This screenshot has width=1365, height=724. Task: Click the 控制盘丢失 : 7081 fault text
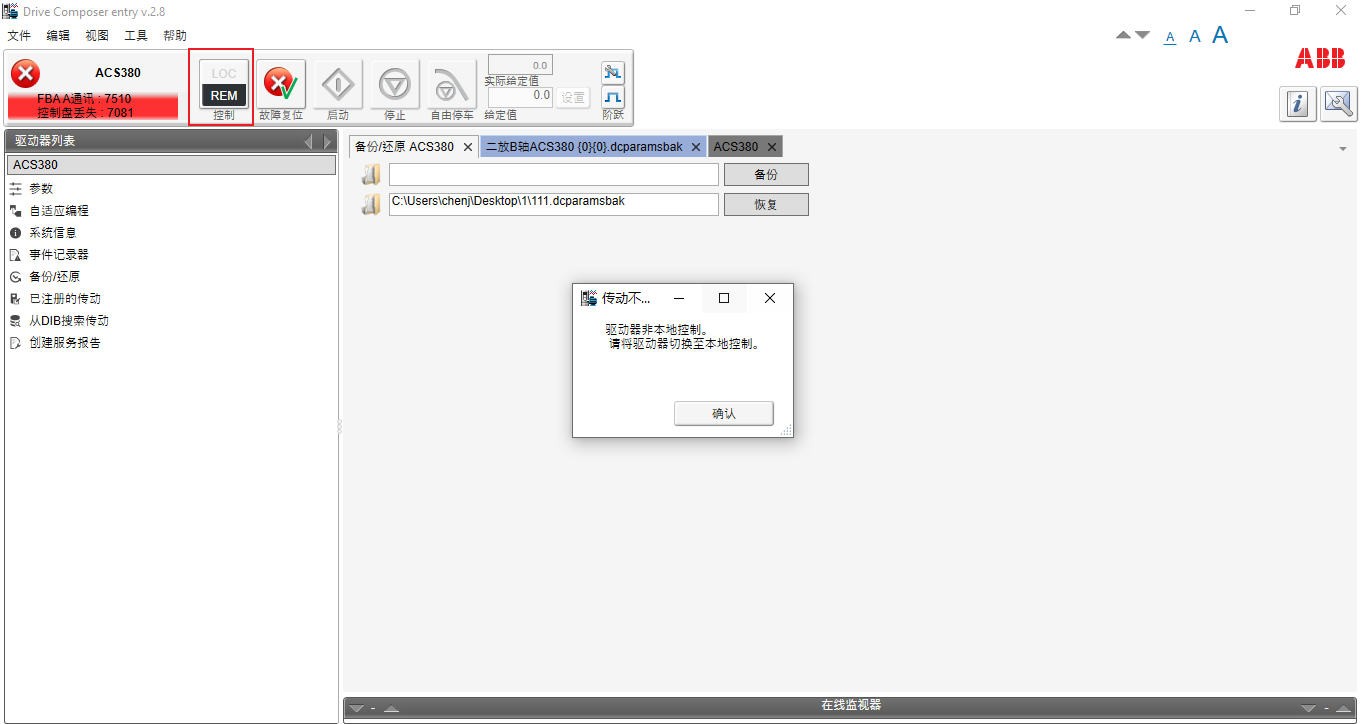pos(86,112)
